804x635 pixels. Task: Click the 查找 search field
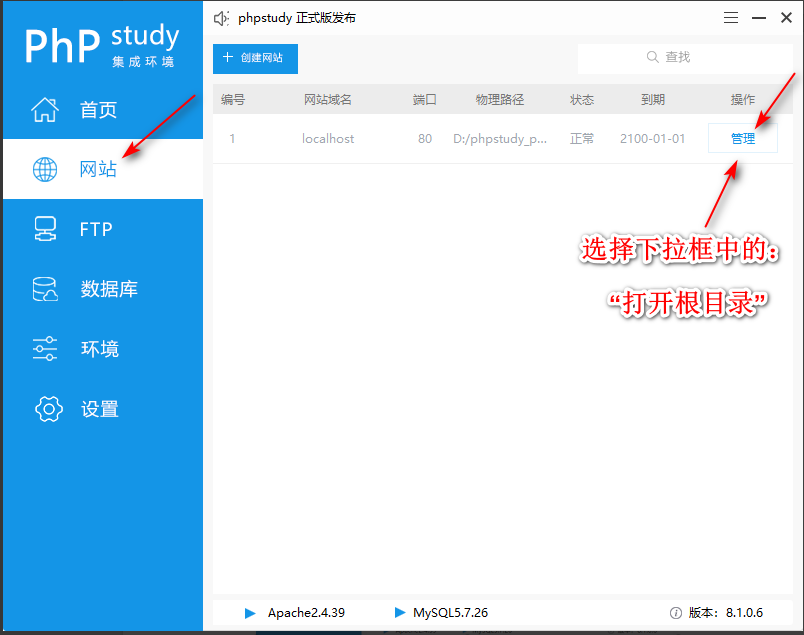pos(685,58)
